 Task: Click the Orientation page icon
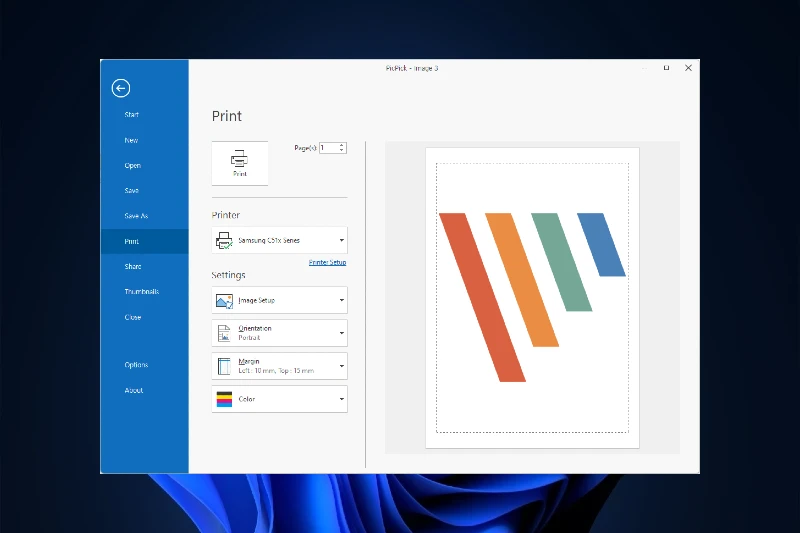click(x=224, y=333)
